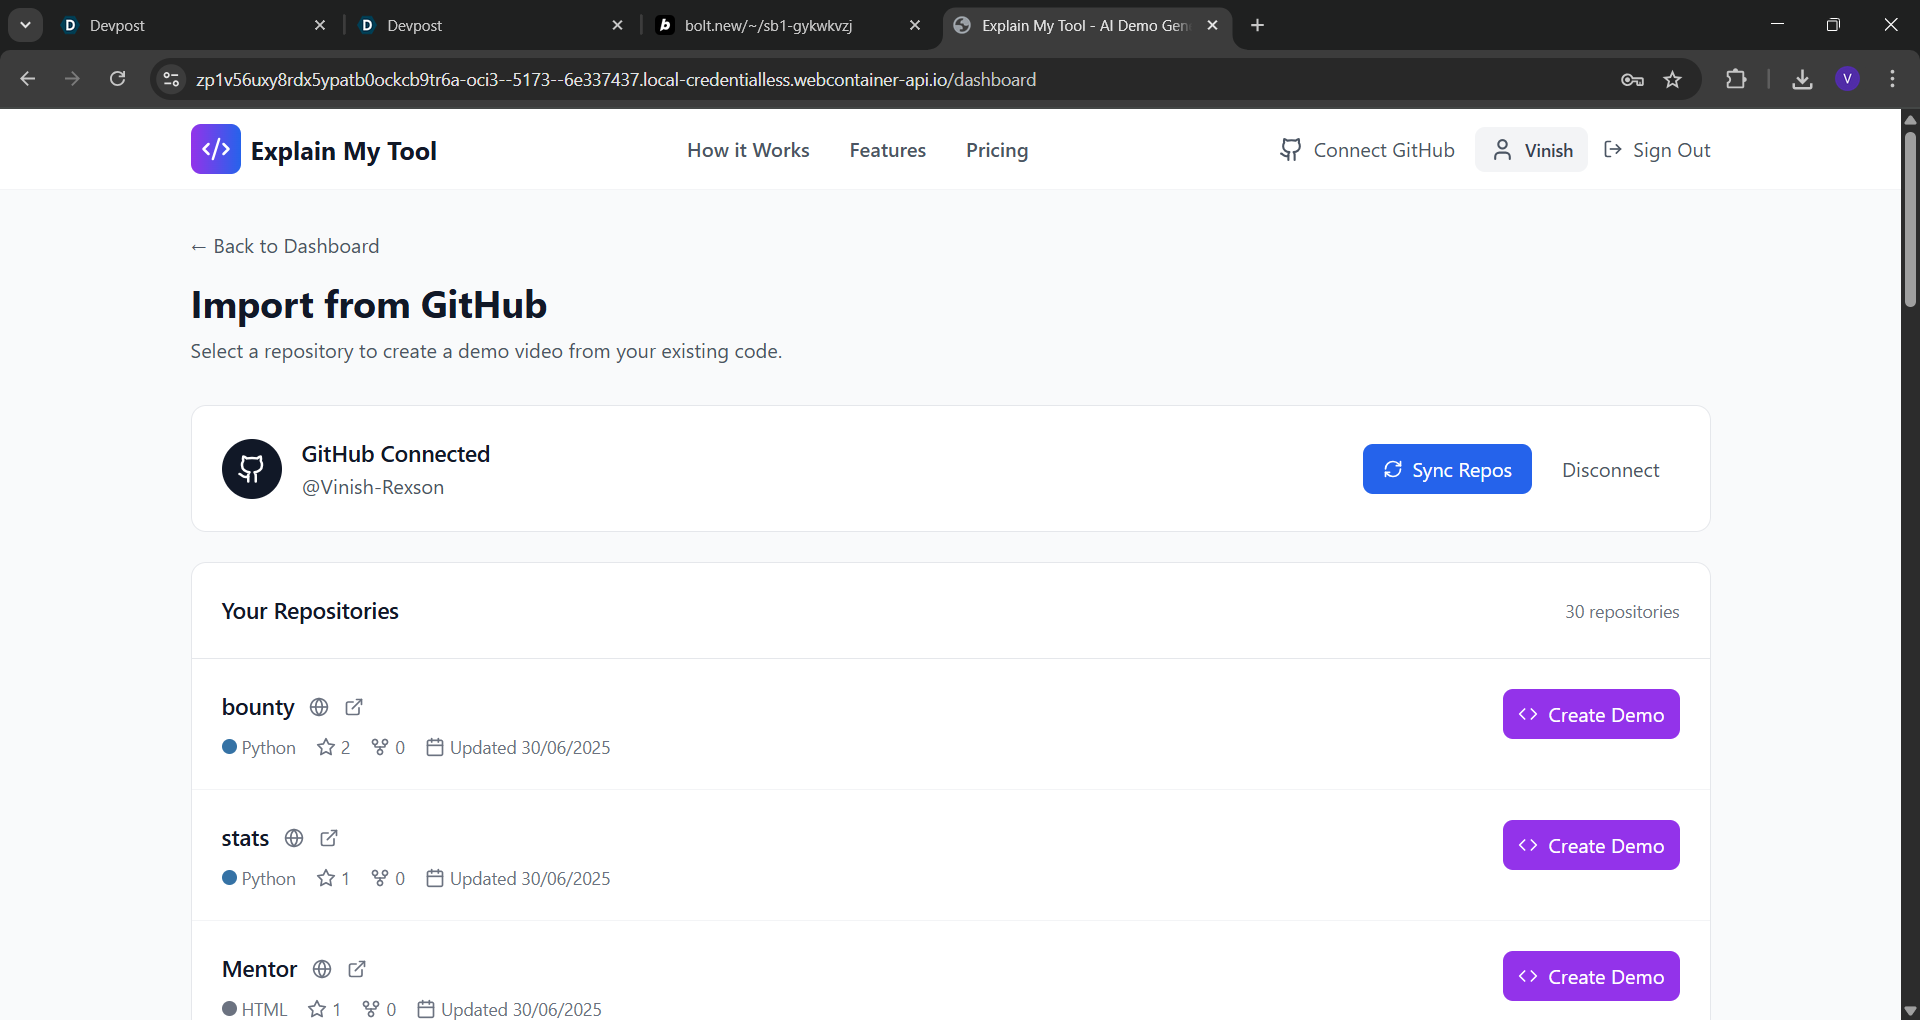Open the browser extensions puzzle icon
This screenshot has height=1020, width=1920.
pos(1737,79)
